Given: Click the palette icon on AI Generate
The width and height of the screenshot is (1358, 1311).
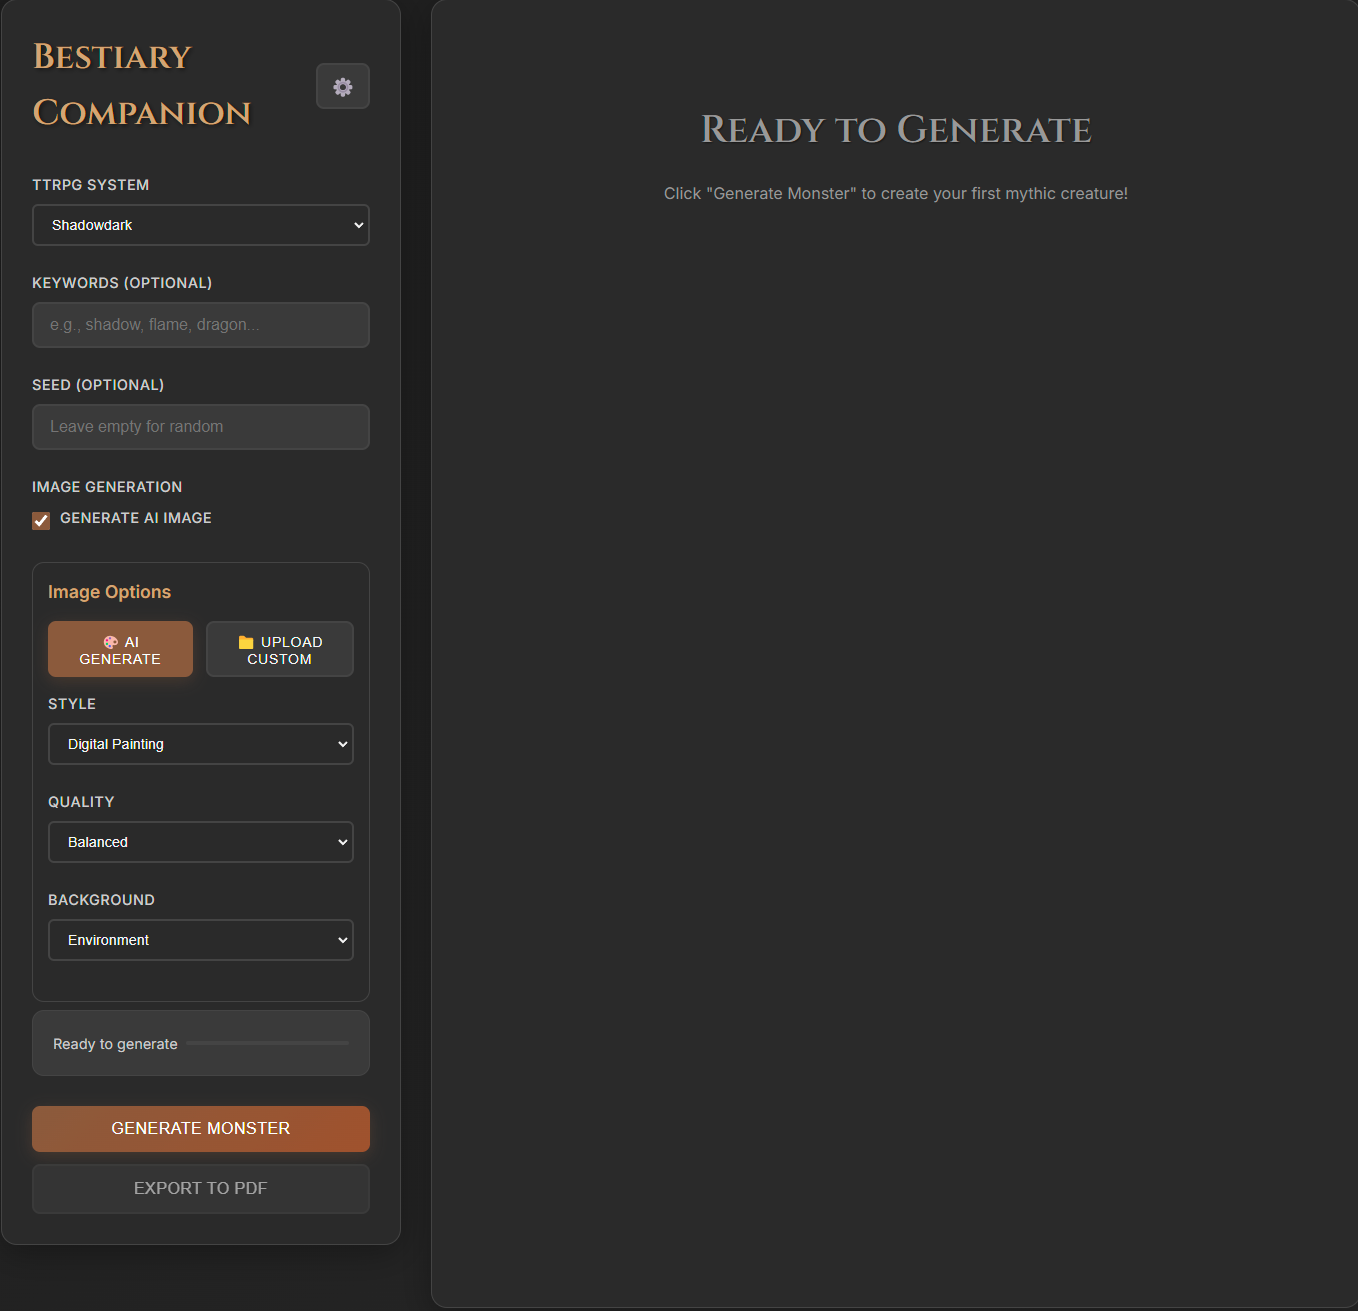Looking at the screenshot, I should pos(110,642).
